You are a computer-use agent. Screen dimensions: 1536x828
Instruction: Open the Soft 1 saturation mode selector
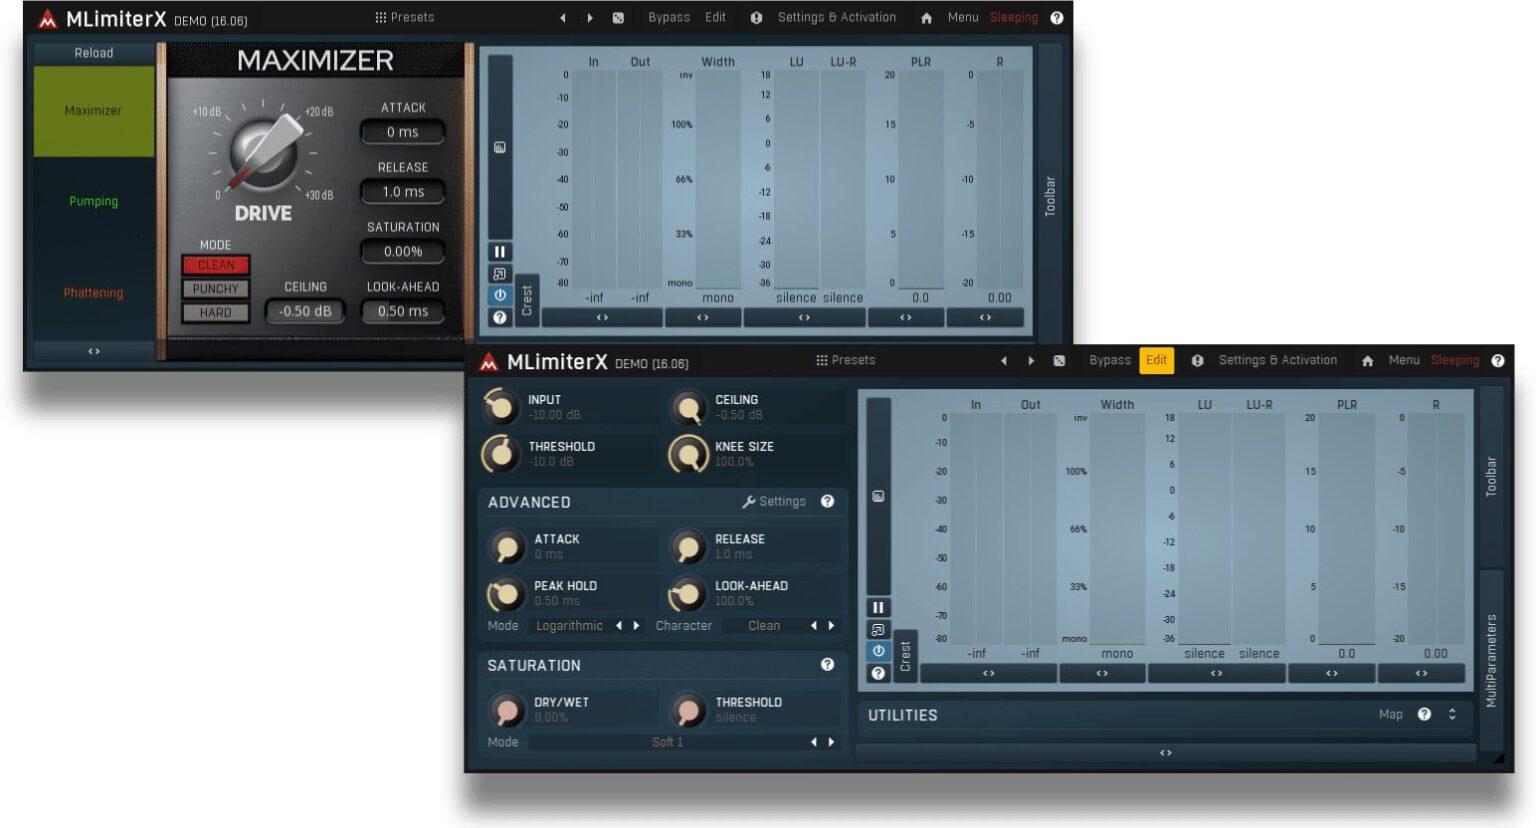point(667,742)
